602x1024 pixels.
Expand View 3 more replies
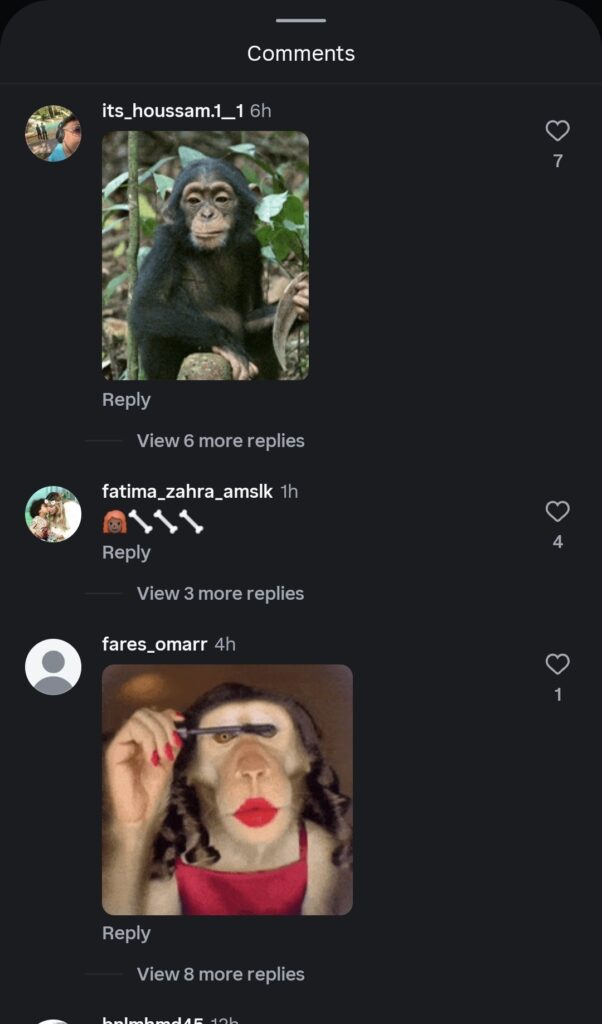click(x=221, y=594)
